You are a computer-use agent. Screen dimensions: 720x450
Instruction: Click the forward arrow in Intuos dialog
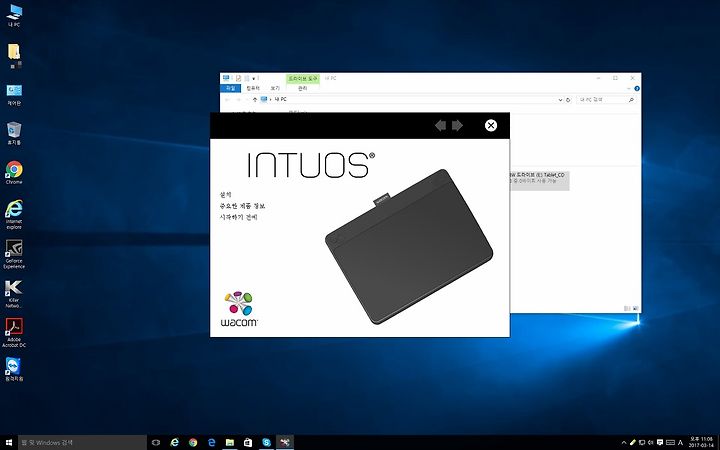click(x=457, y=125)
